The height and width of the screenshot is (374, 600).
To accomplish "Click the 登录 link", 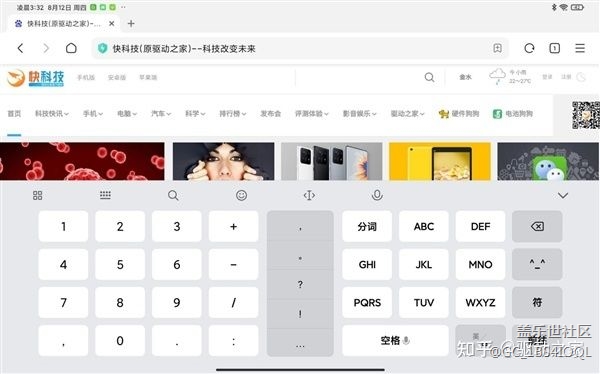I will coord(547,77).
